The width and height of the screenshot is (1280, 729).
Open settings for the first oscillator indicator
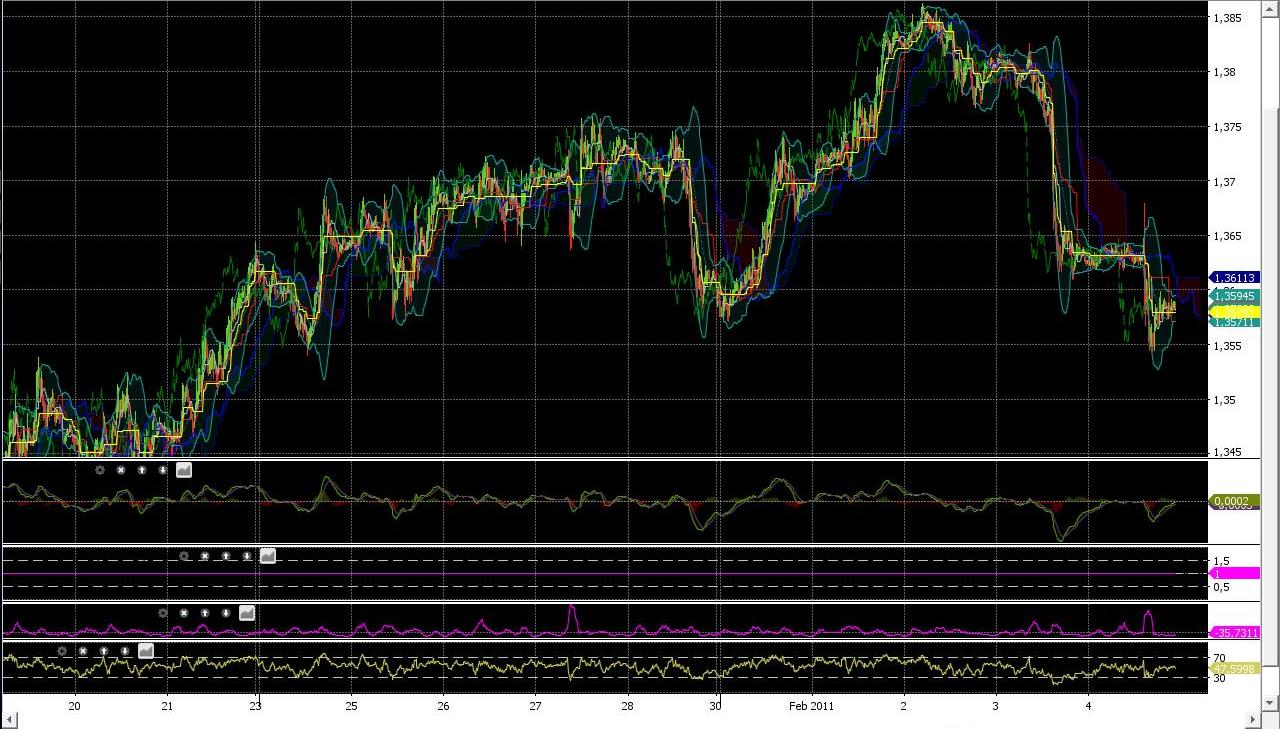click(x=99, y=470)
